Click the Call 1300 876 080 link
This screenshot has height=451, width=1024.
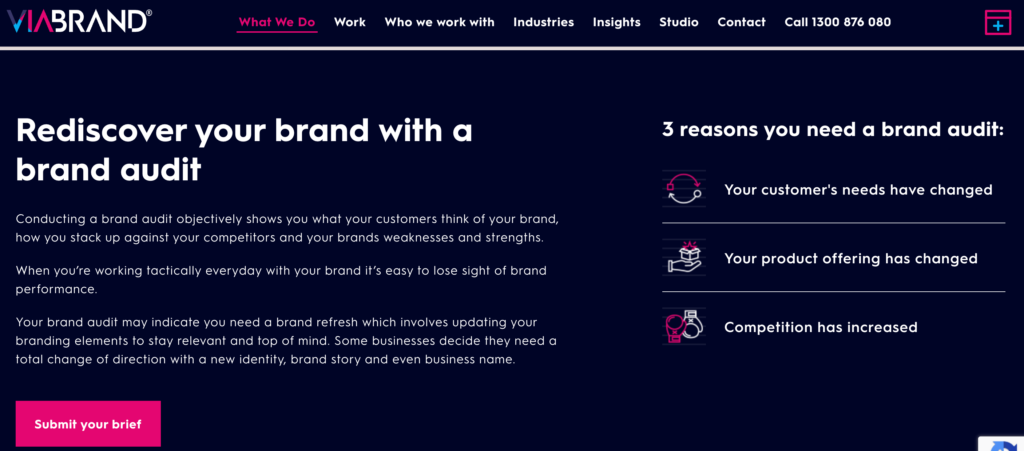pos(837,22)
